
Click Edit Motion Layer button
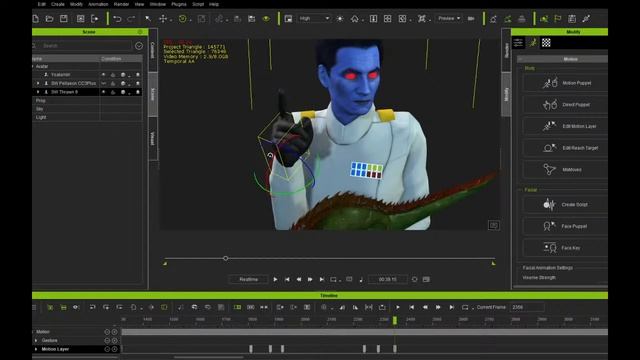(x=565, y=126)
